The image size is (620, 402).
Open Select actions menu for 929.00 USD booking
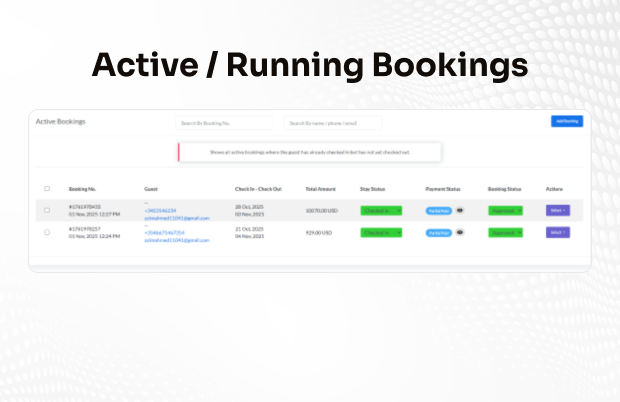[558, 232]
